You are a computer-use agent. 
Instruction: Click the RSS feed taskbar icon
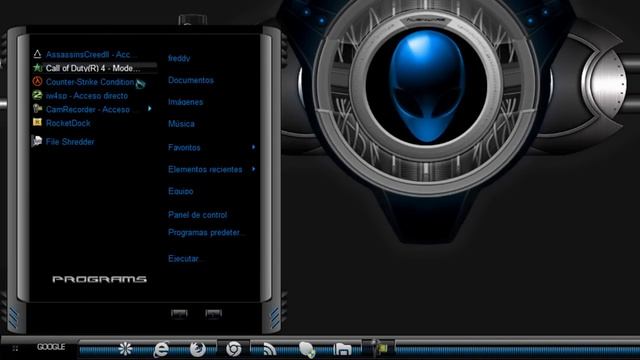click(269, 349)
